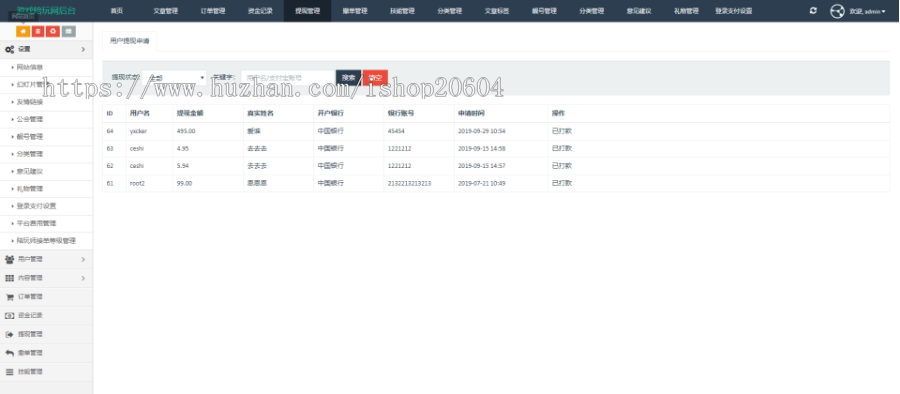Expand the 设置 section chevron

coord(83,50)
